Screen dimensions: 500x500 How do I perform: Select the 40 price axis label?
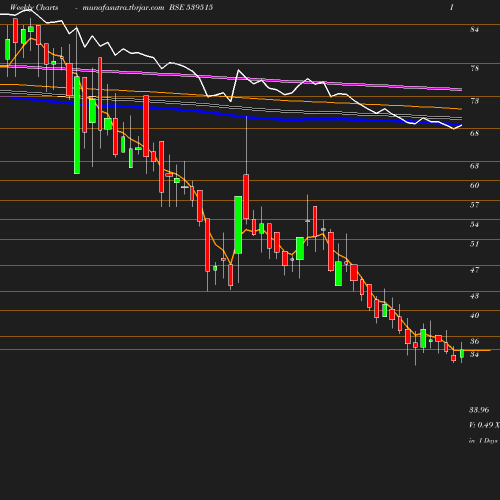tap(474, 315)
